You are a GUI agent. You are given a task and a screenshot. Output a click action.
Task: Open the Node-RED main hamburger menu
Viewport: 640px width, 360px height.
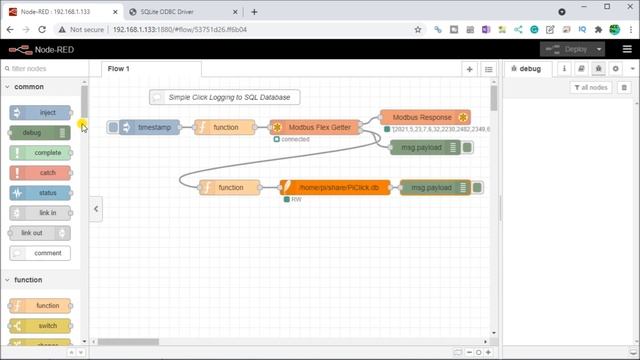point(627,49)
